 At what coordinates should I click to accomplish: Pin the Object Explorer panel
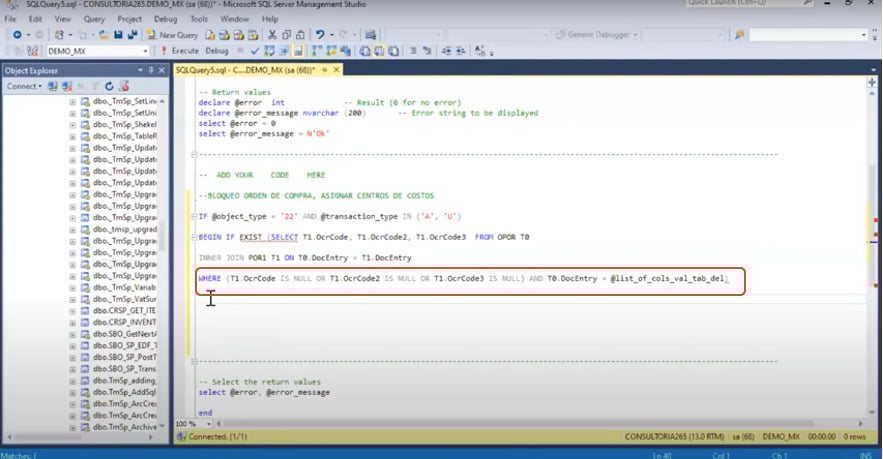(x=152, y=70)
